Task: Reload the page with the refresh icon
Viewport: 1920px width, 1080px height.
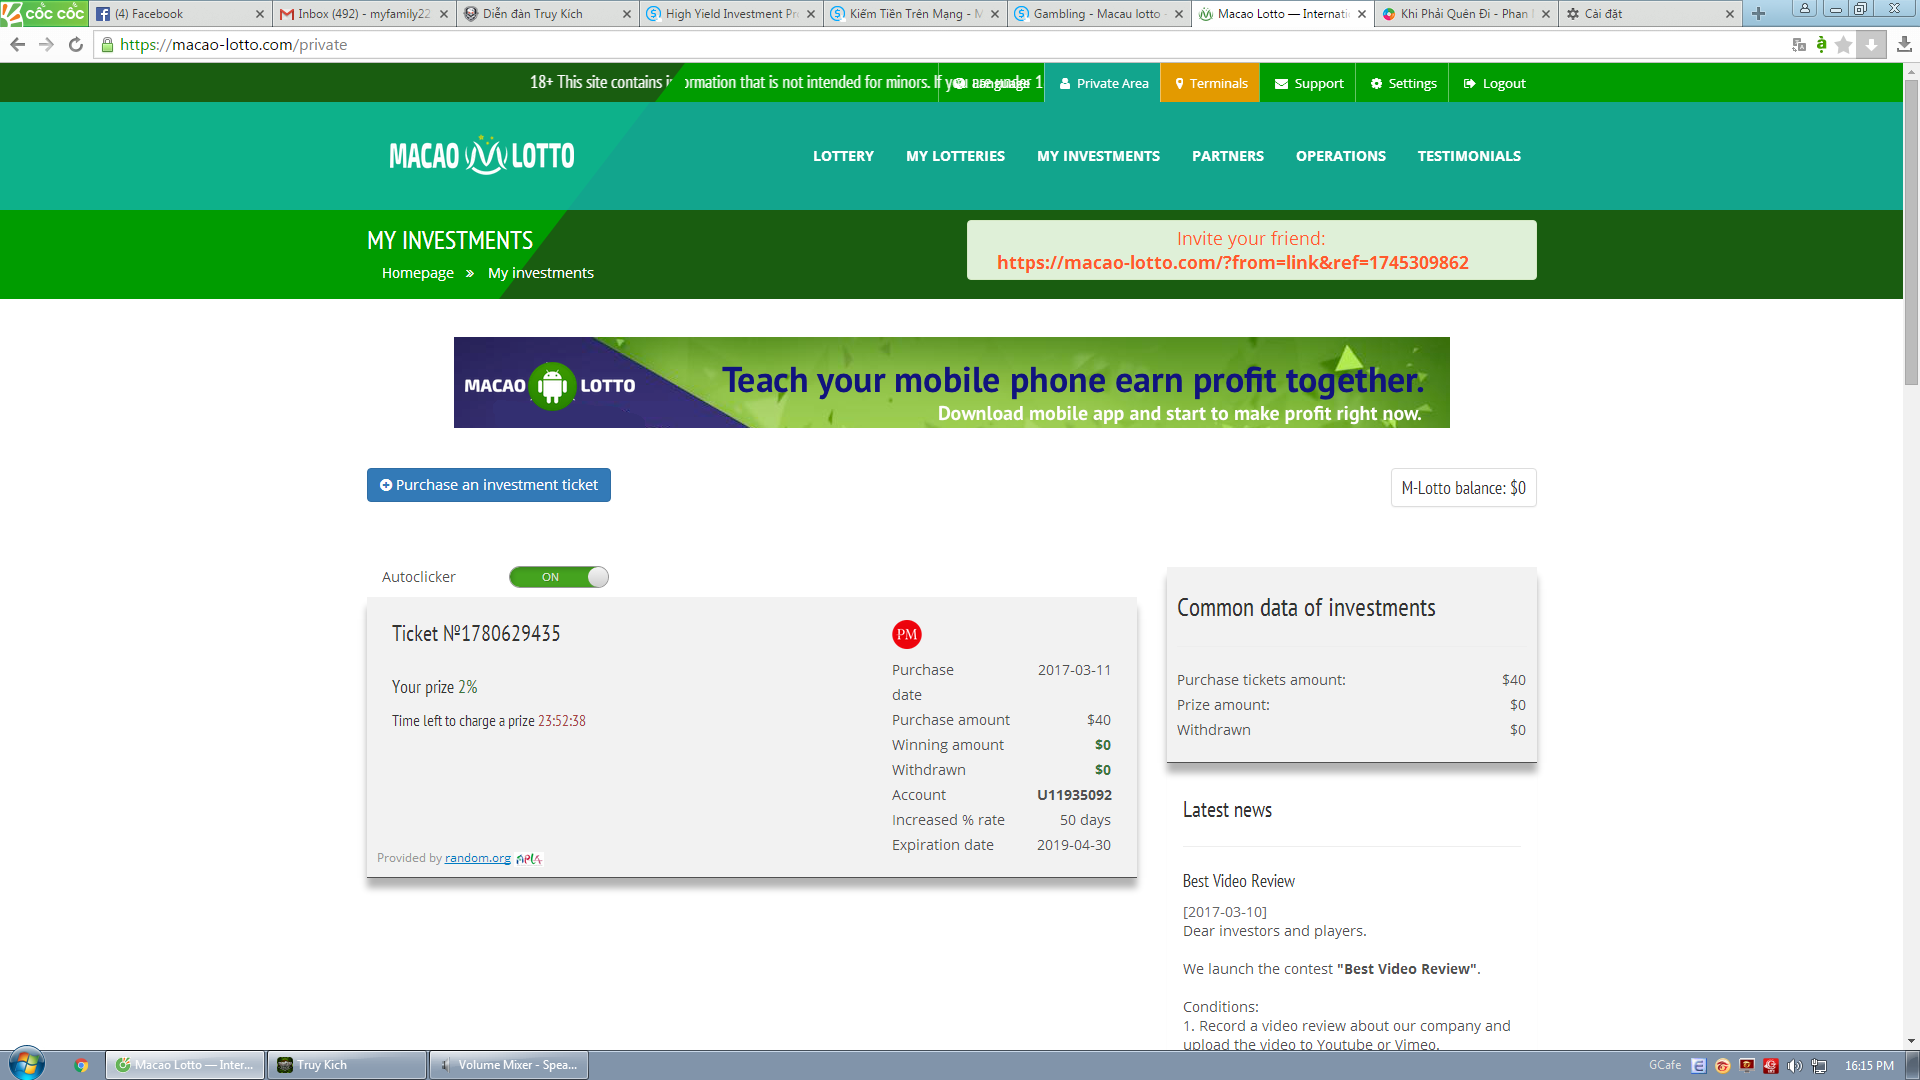Action: [75, 44]
